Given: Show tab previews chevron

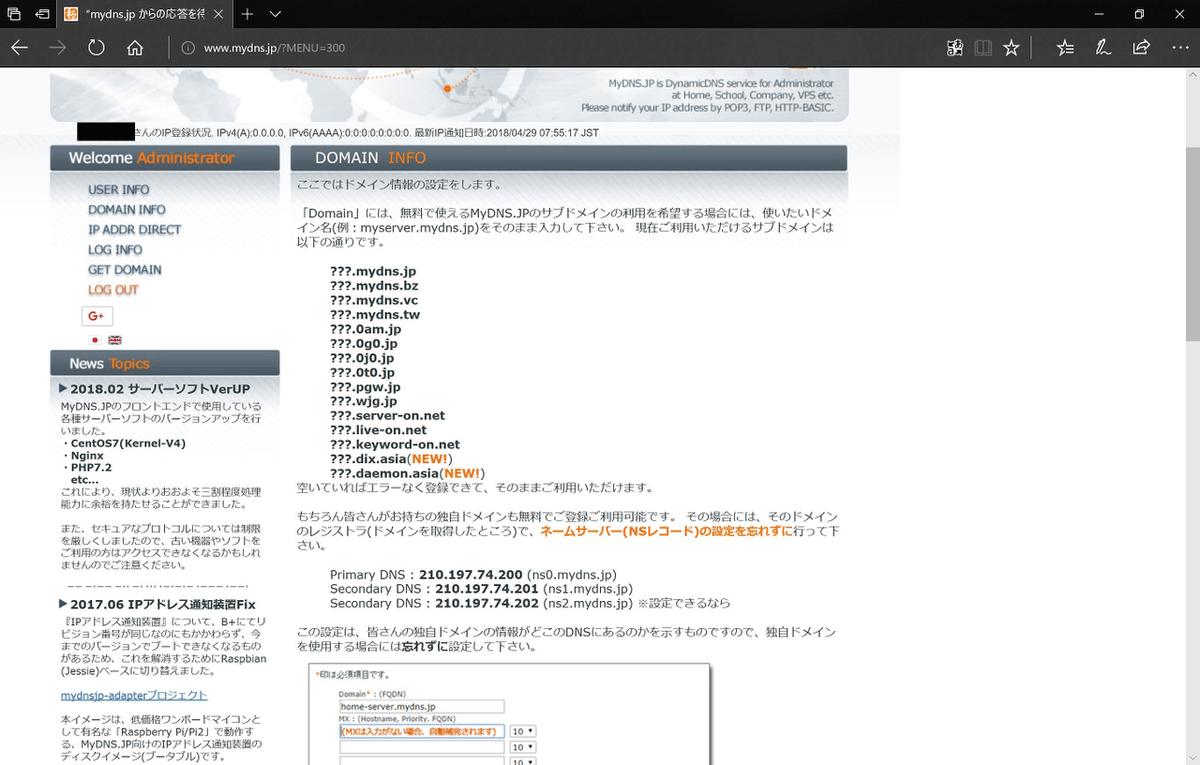Looking at the screenshot, I should (276, 14).
